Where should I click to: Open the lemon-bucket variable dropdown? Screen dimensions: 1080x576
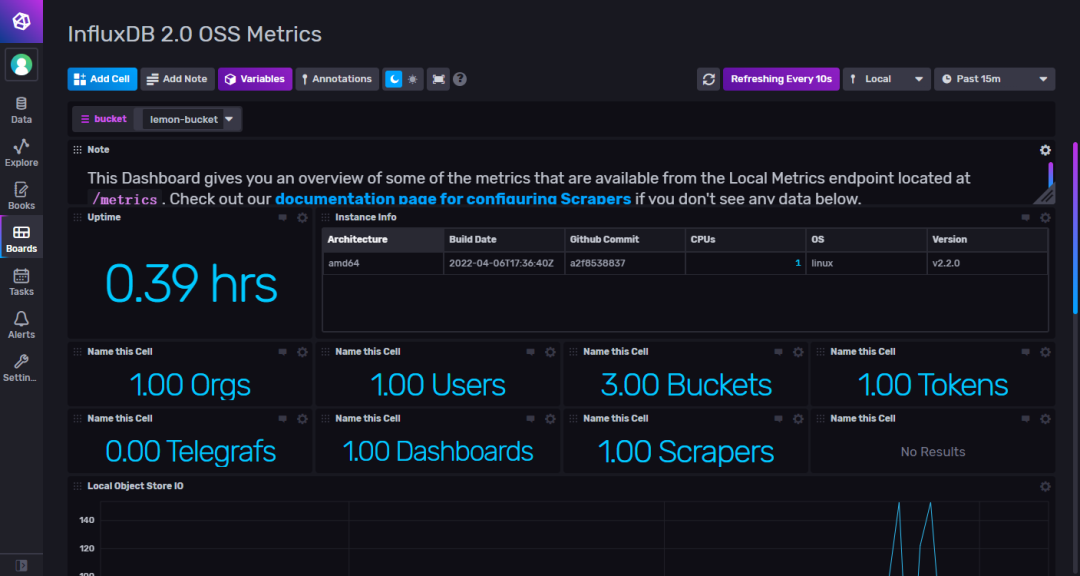pyautogui.click(x=190, y=118)
